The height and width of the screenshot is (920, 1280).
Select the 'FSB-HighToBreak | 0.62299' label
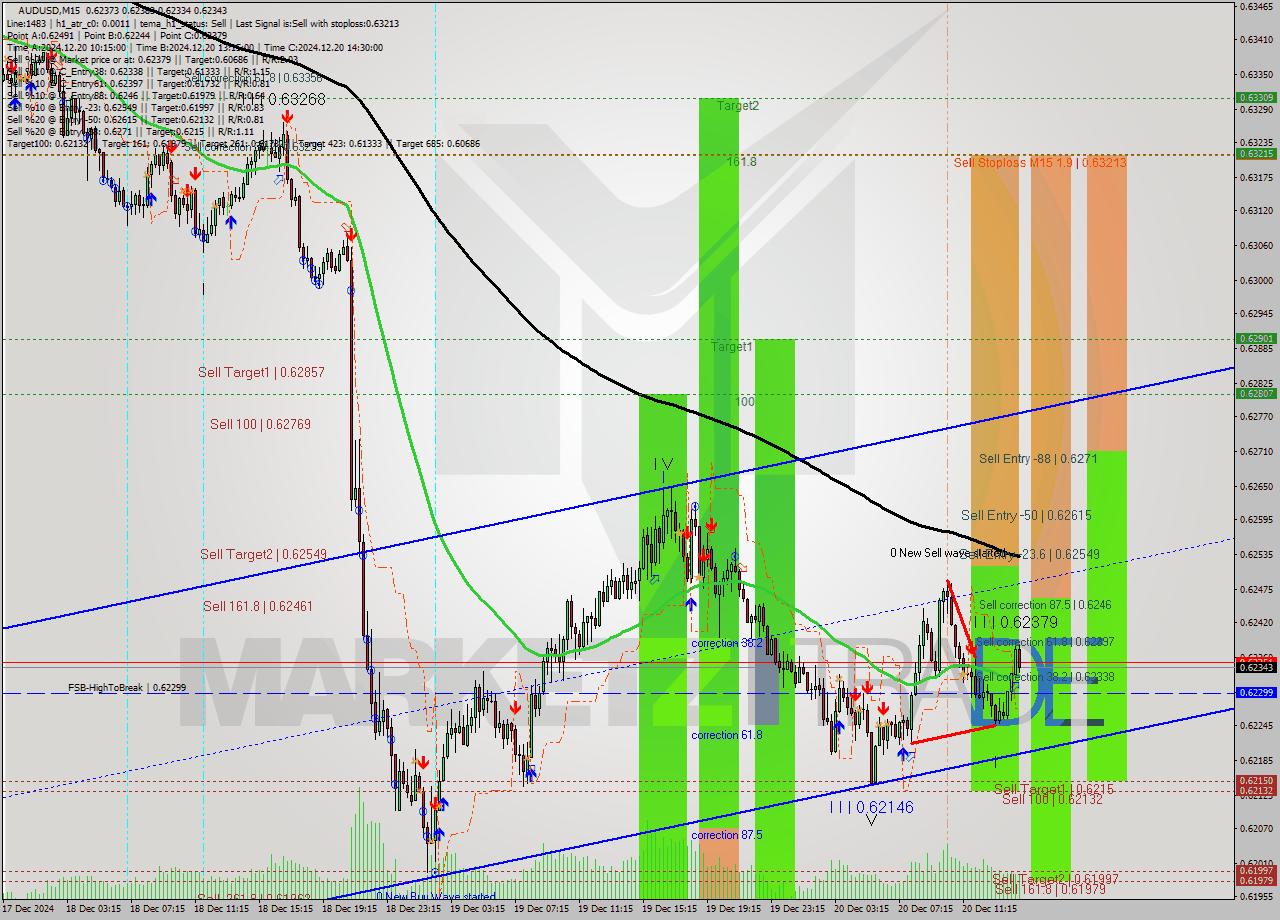127,688
